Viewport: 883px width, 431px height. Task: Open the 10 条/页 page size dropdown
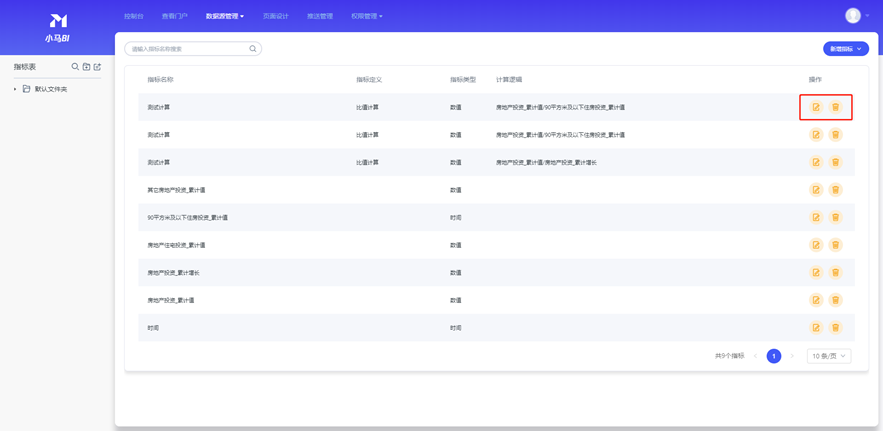click(829, 356)
